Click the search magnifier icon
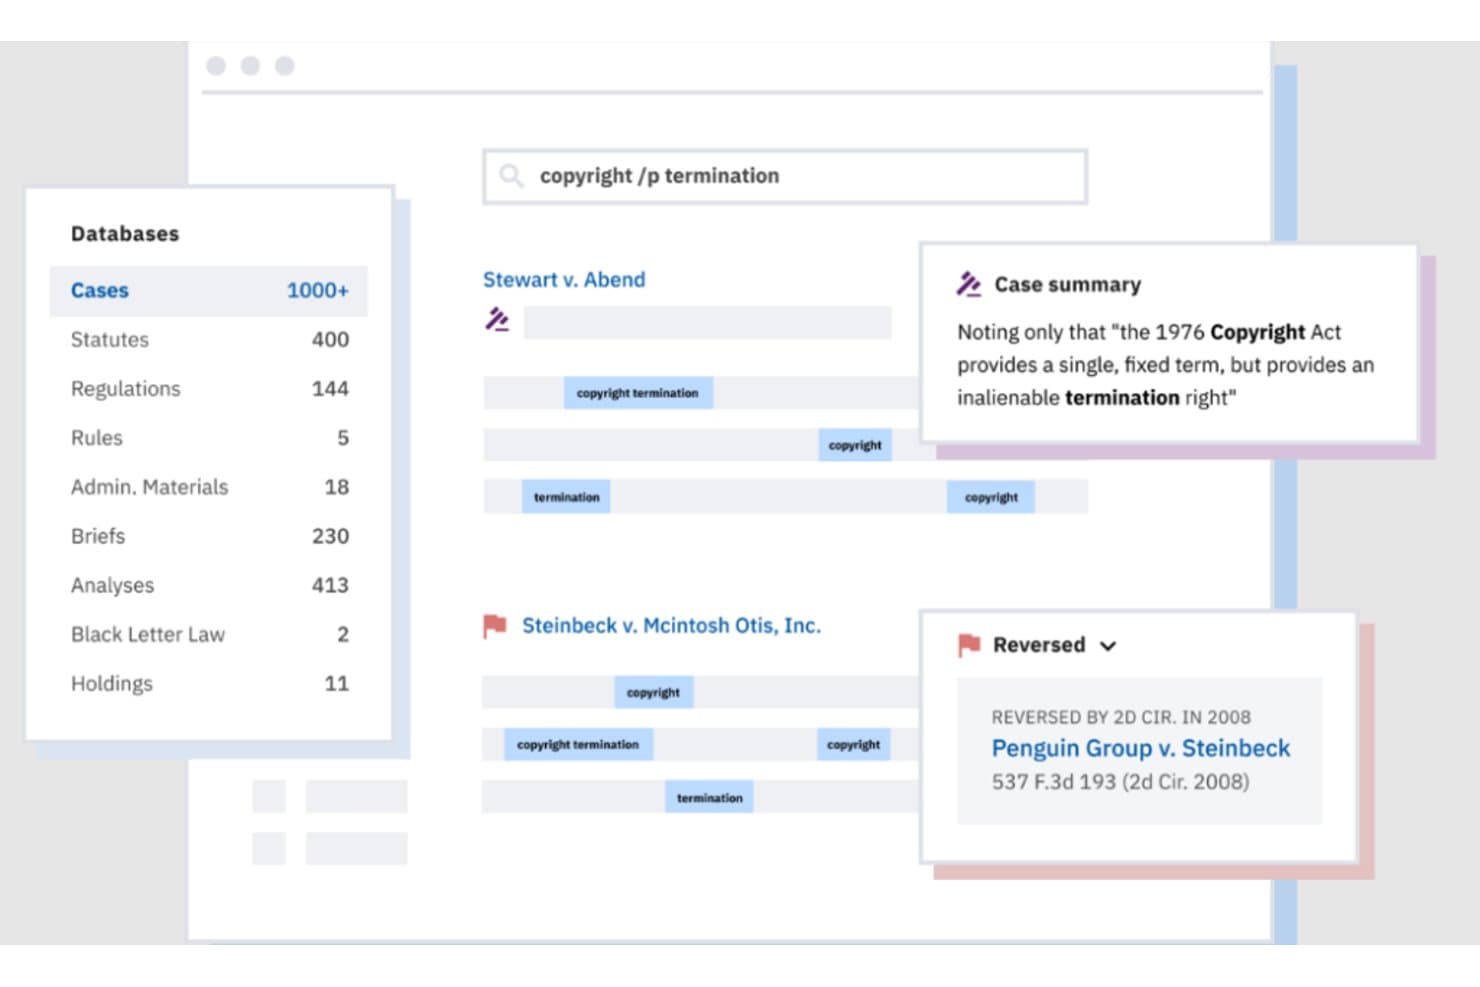1480x987 pixels. coord(511,176)
